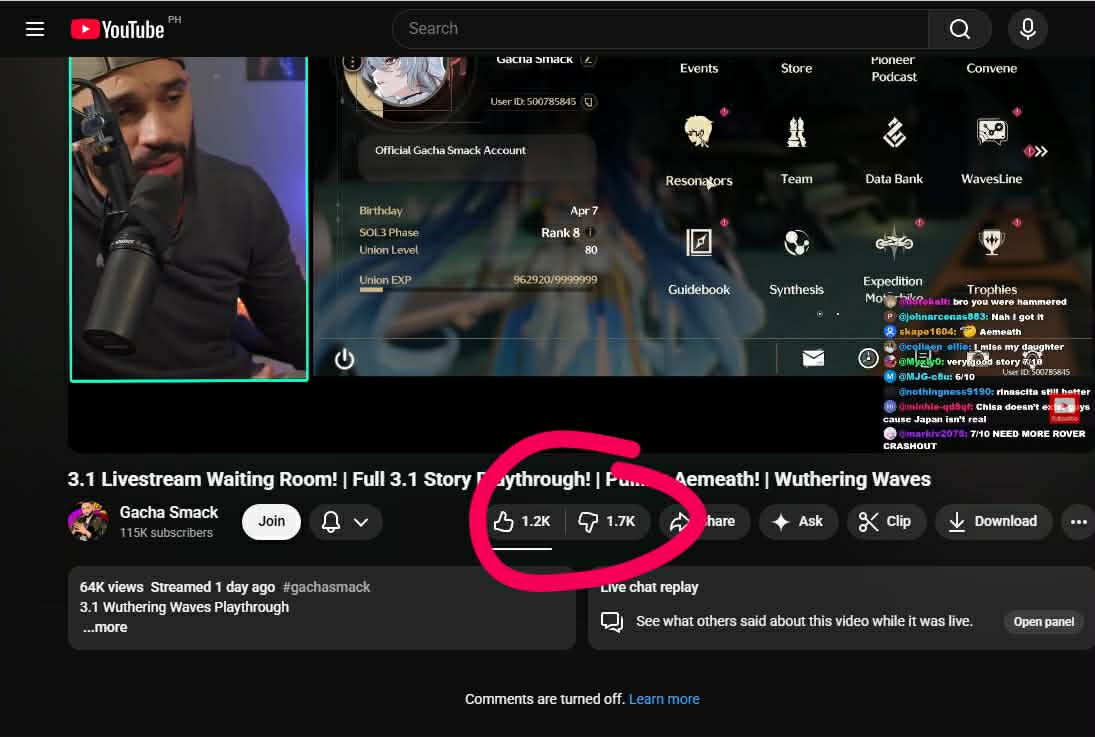Screen dimensions: 1095x737
Task: Click the in-game profile character avatar
Action: click(403, 82)
